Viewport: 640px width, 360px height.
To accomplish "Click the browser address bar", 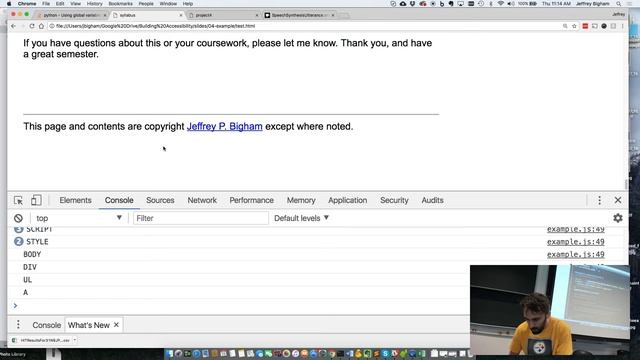I will pos(304,26).
